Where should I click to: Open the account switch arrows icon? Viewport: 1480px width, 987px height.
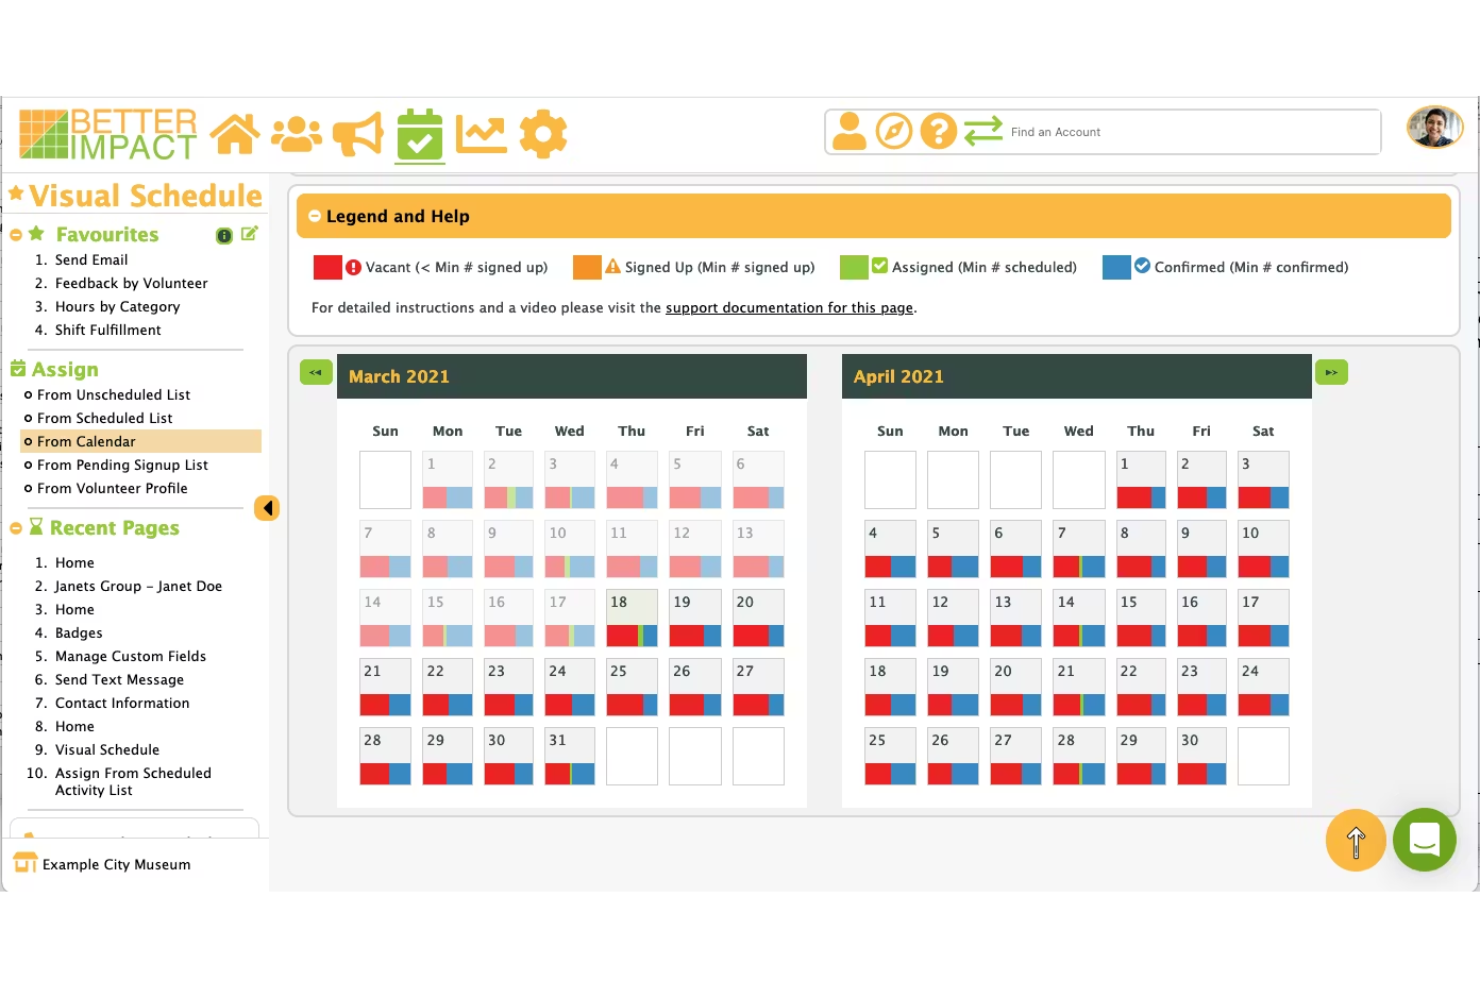click(984, 130)
